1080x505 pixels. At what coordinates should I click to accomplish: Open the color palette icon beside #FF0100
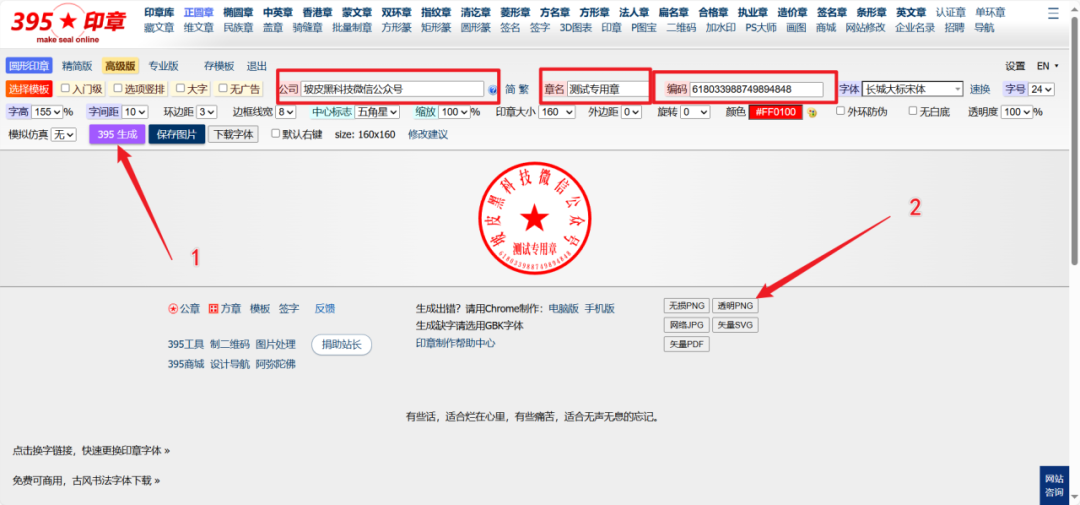(x=813, y=112)
